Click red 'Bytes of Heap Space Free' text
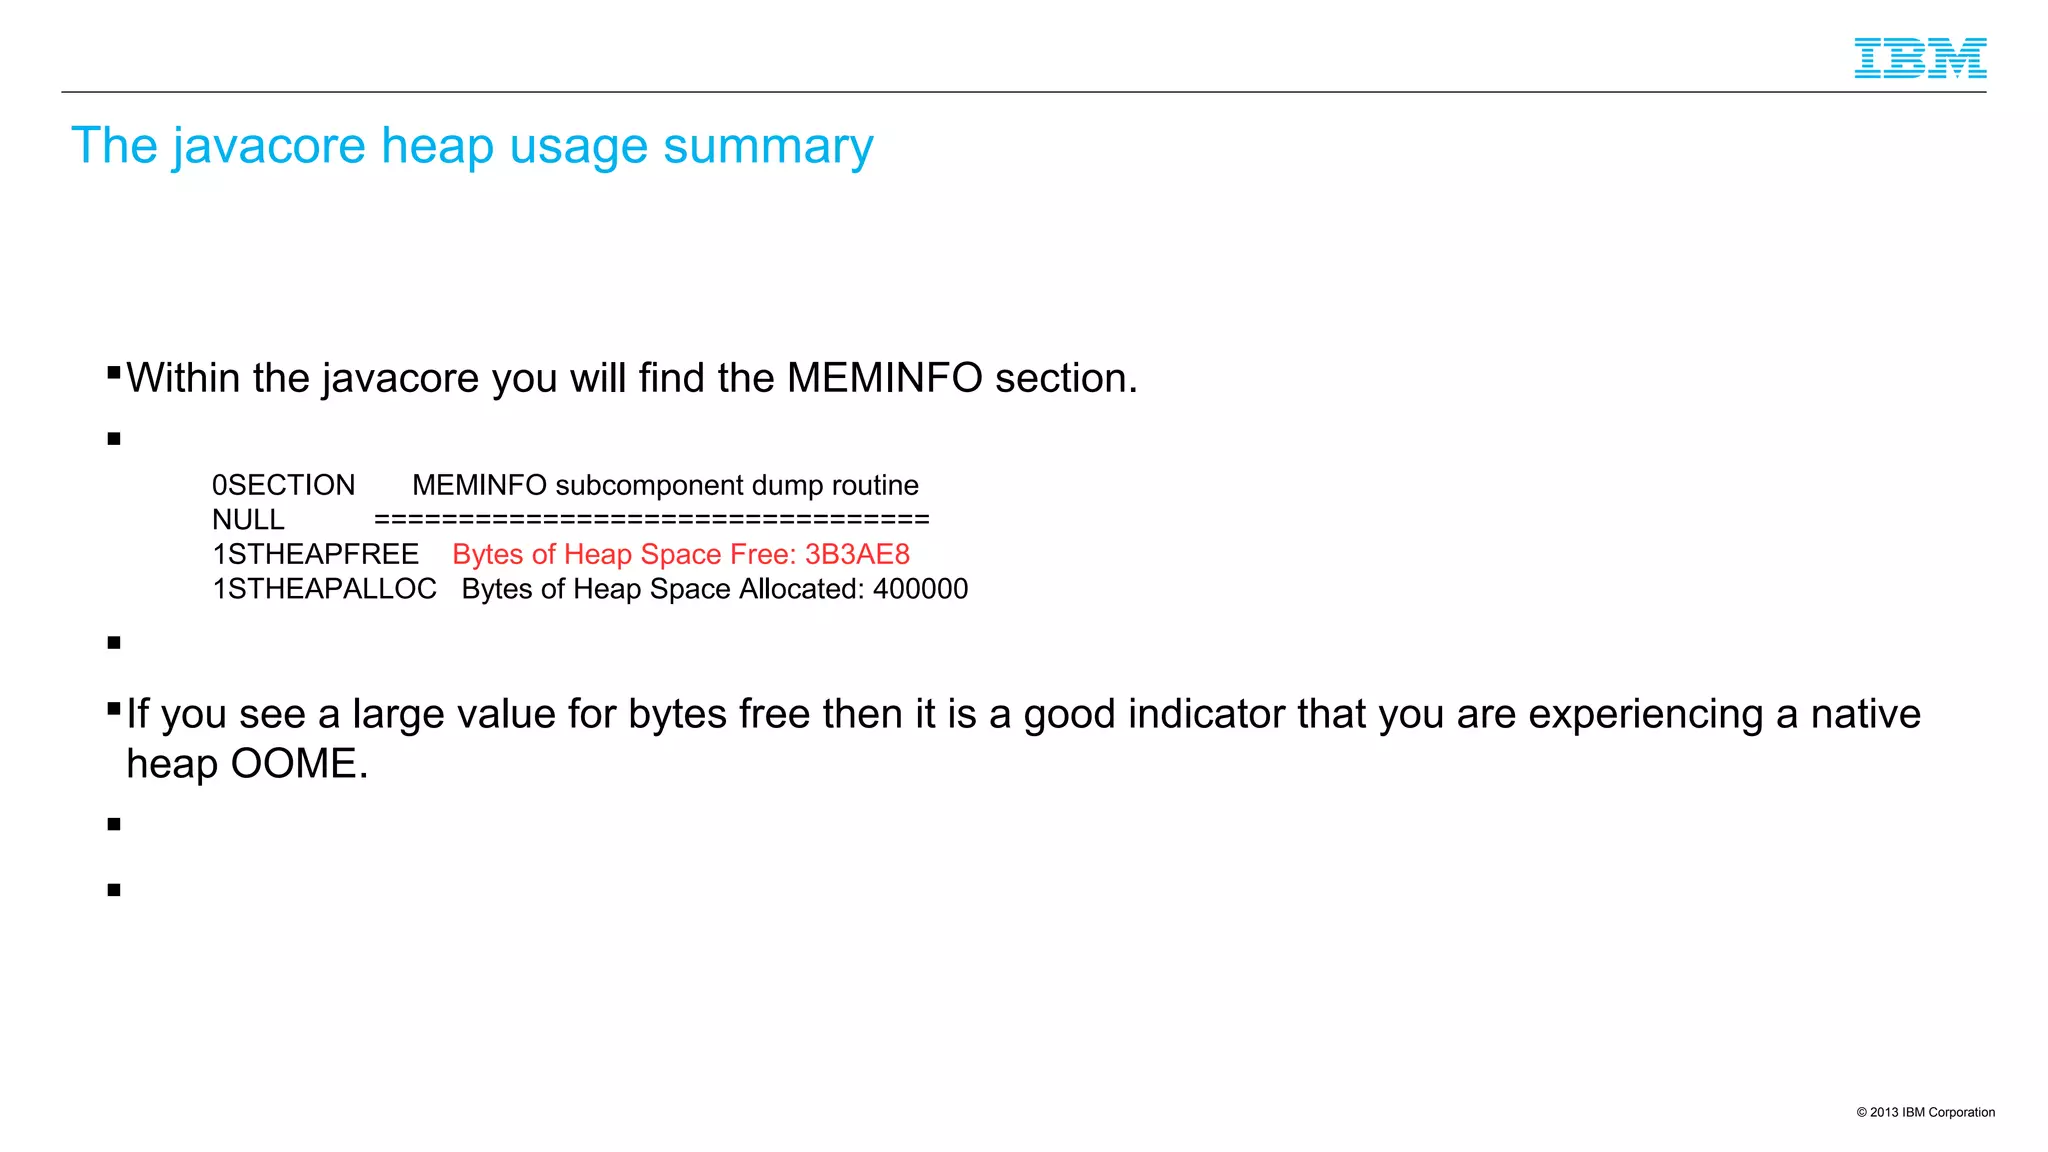The width and height of the screenshot is (2048, 1152). 624,554
